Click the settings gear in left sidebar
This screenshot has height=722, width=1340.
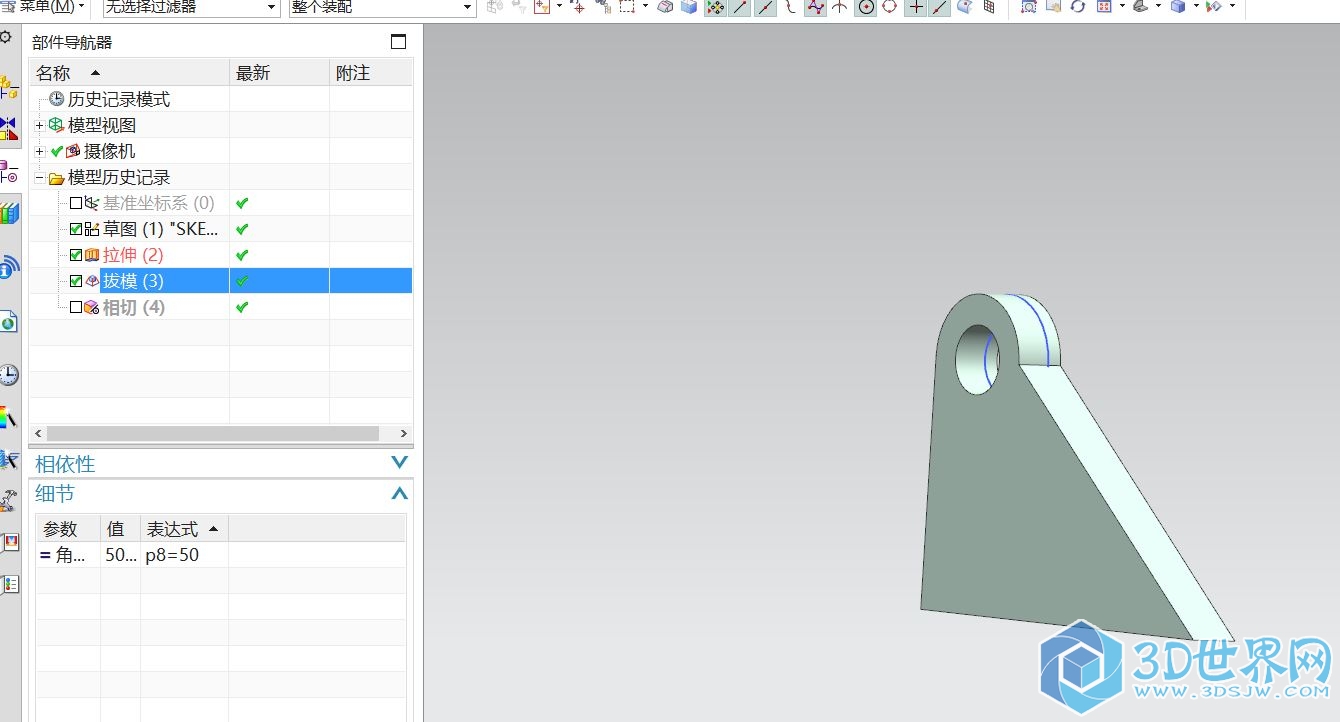6,37
